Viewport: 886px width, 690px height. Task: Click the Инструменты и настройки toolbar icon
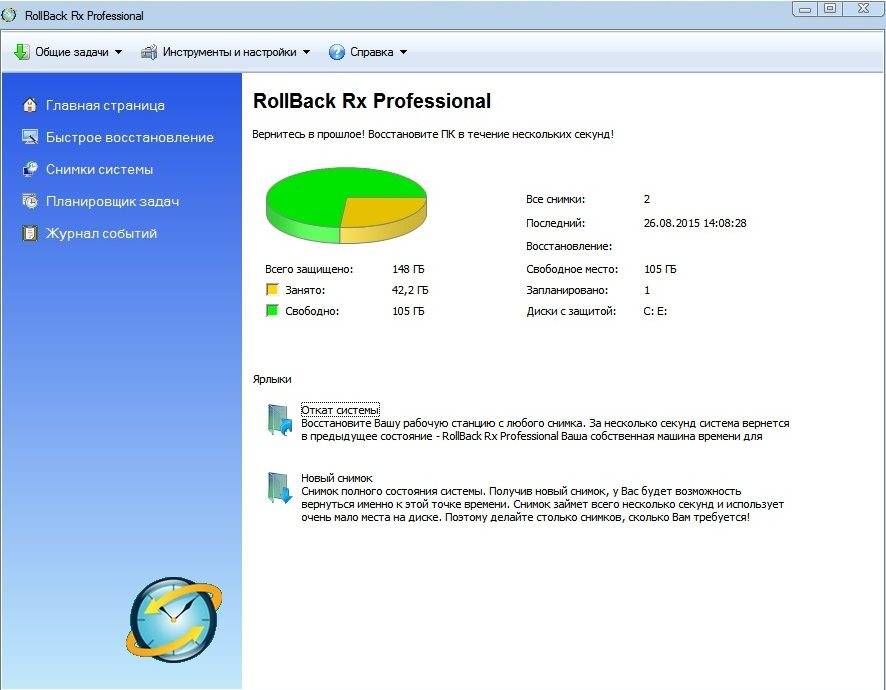click(149, 52)
